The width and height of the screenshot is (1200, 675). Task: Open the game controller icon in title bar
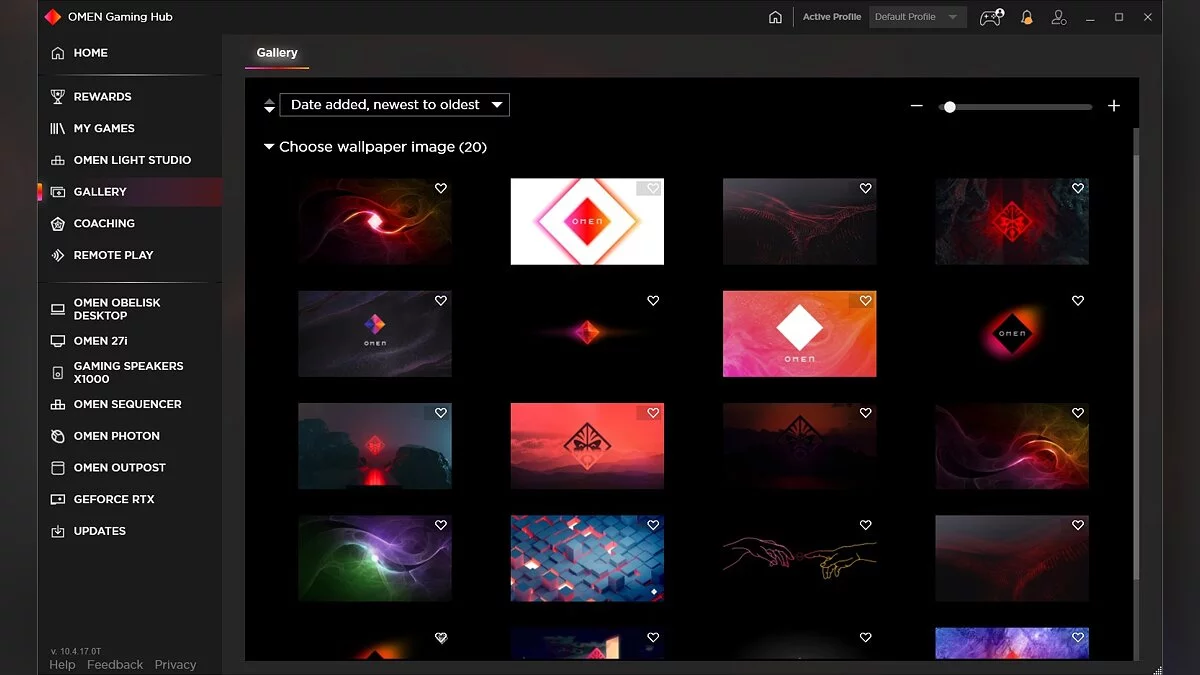(x=990, y=17)
